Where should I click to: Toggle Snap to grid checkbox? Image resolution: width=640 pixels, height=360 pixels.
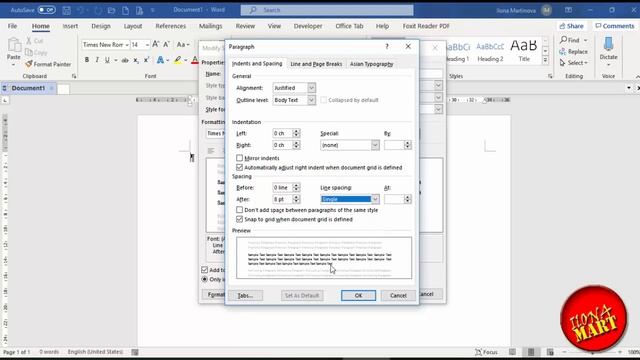pyautogui.click(x=240, y=219)
